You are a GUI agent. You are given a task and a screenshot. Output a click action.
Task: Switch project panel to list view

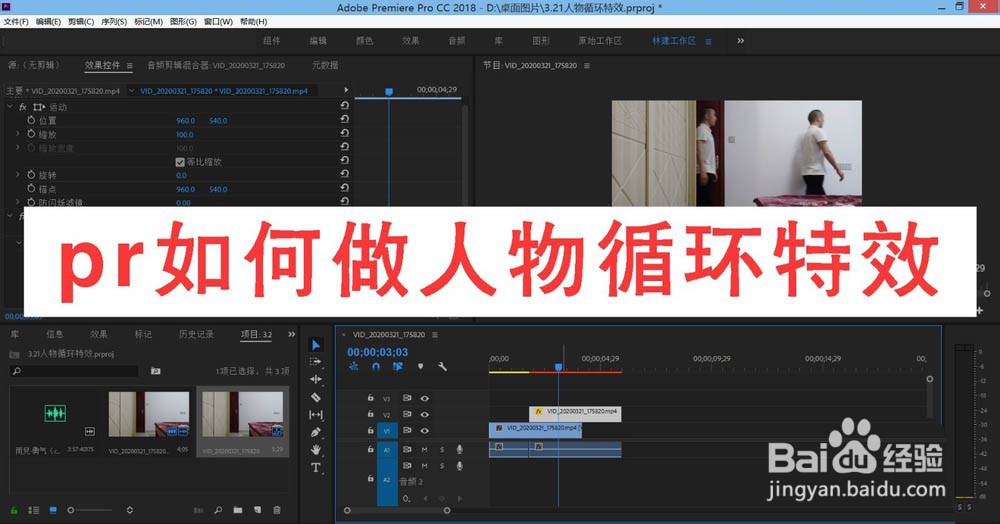tap(33, 510)
